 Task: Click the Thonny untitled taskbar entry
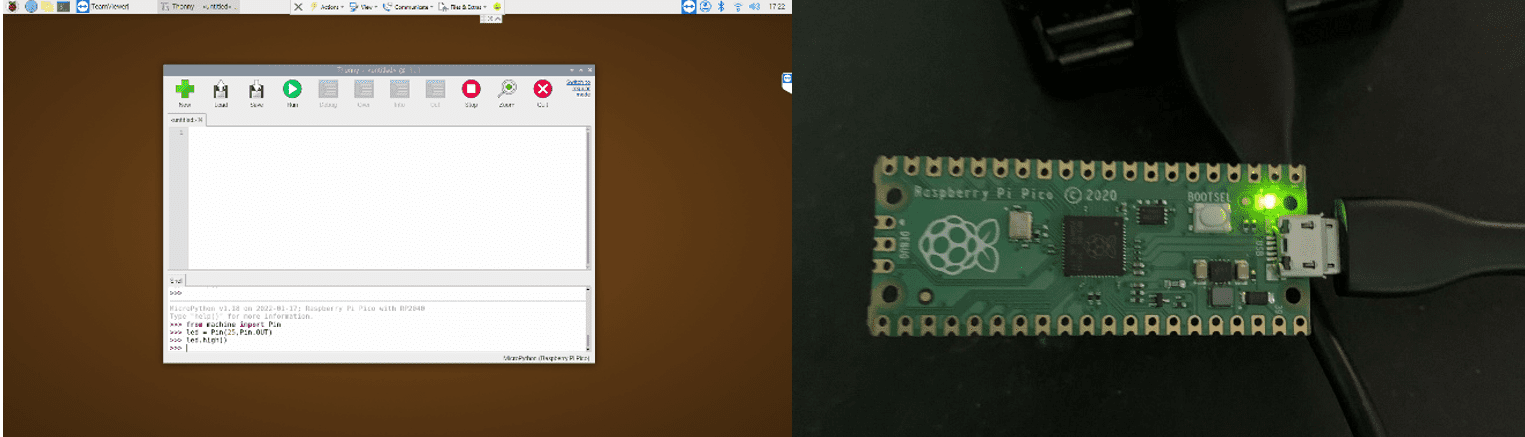pyautogui.click(x=199, y=6)
